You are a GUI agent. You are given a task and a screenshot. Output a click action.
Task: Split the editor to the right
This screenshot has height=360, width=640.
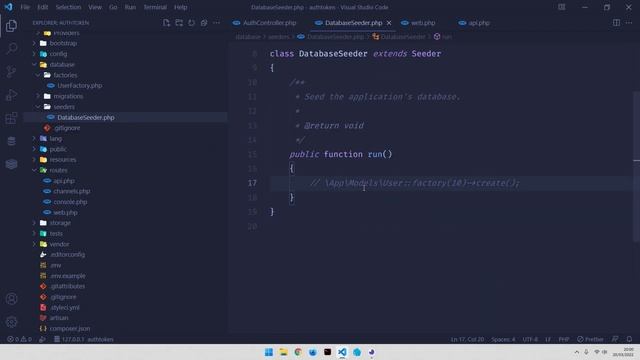(616, 23)
